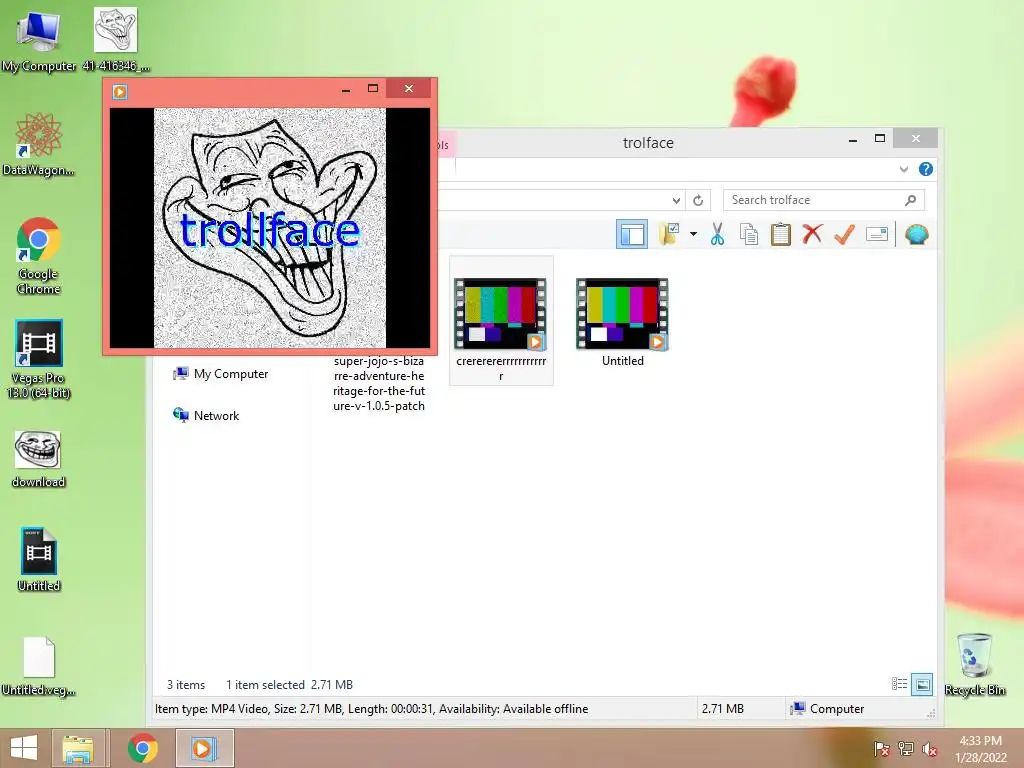Refresh the trolface folder
This screenshot has width=1024, height=768.
698,200
